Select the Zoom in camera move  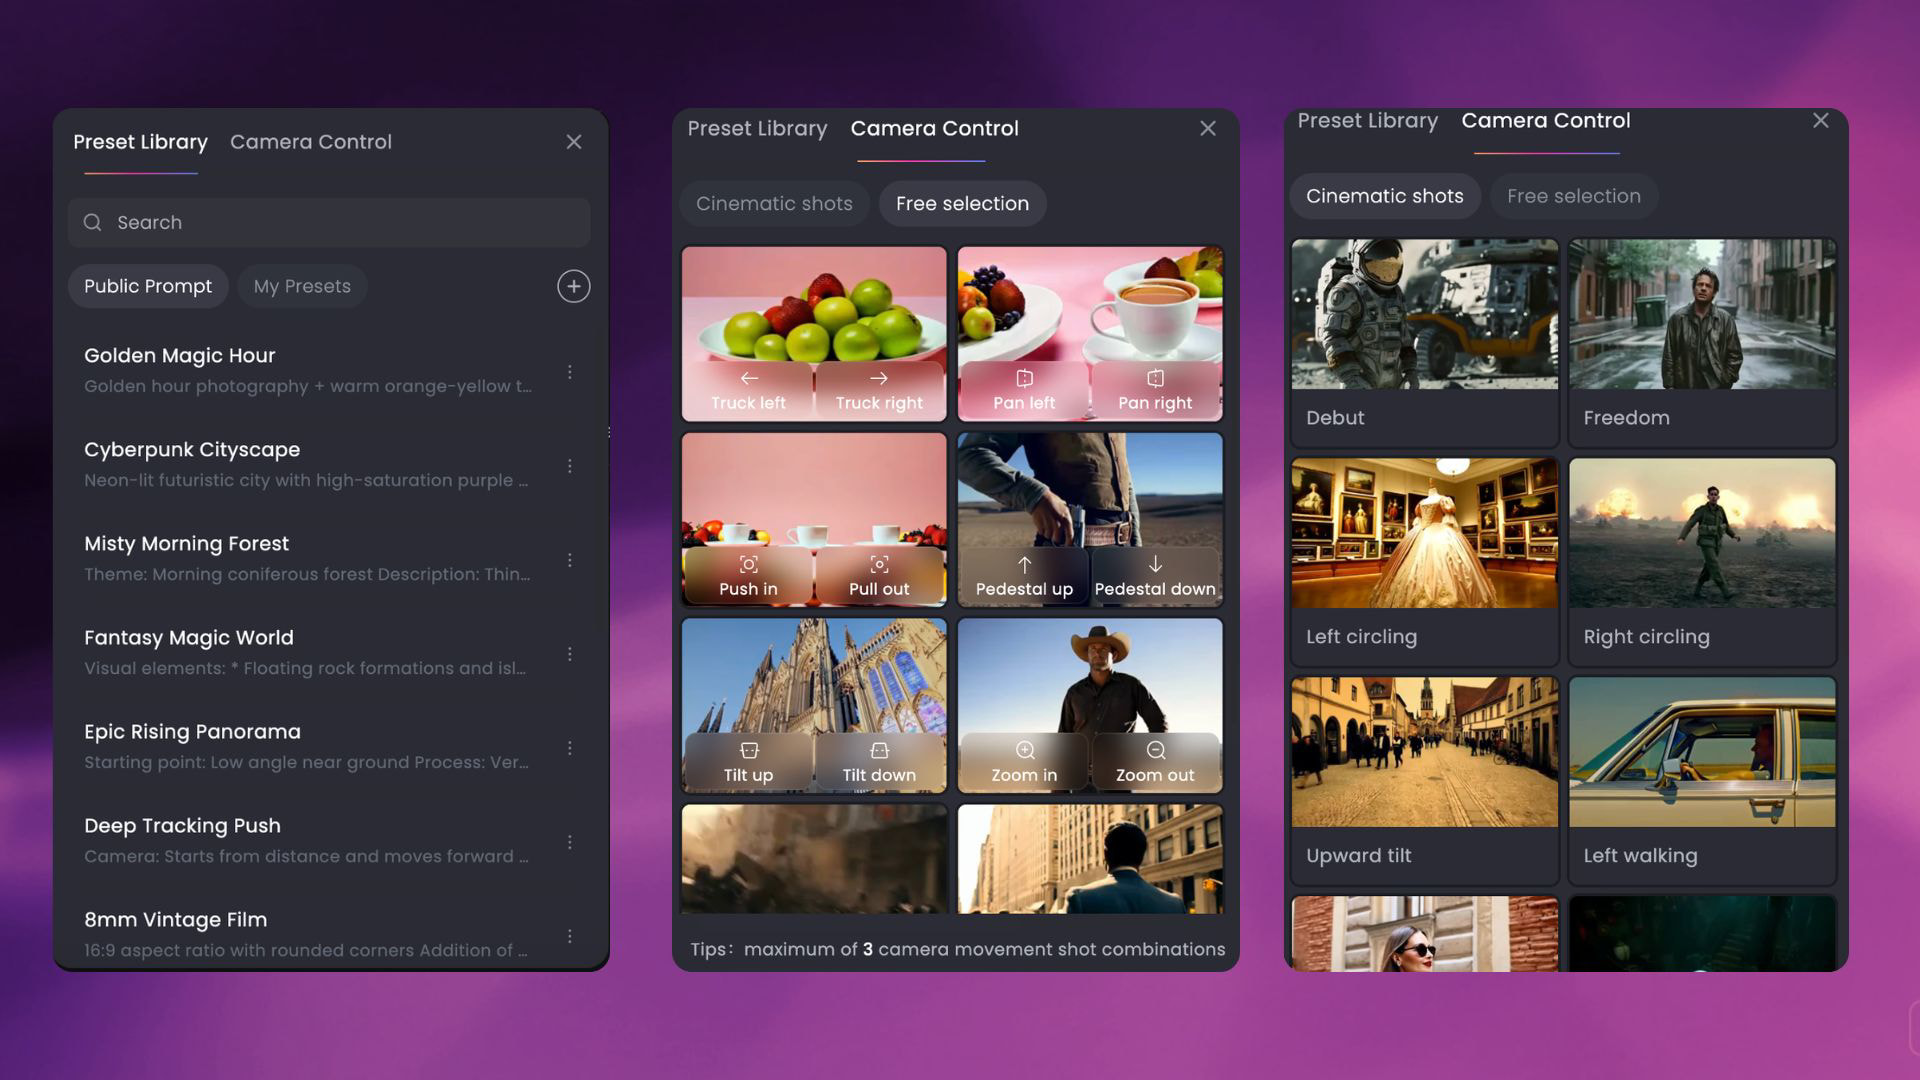[1024, 763]
